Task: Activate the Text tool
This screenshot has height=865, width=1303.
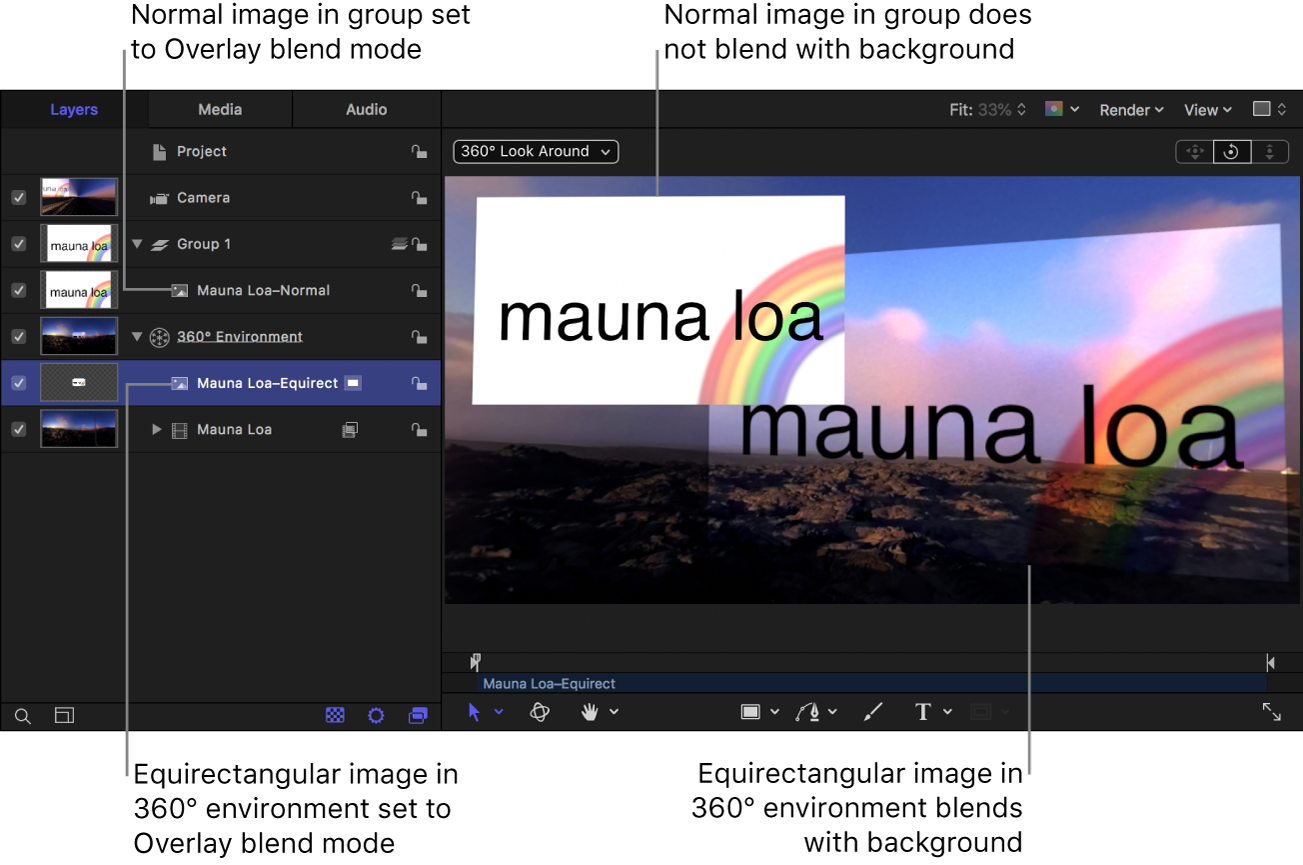Action: point(922,711)
